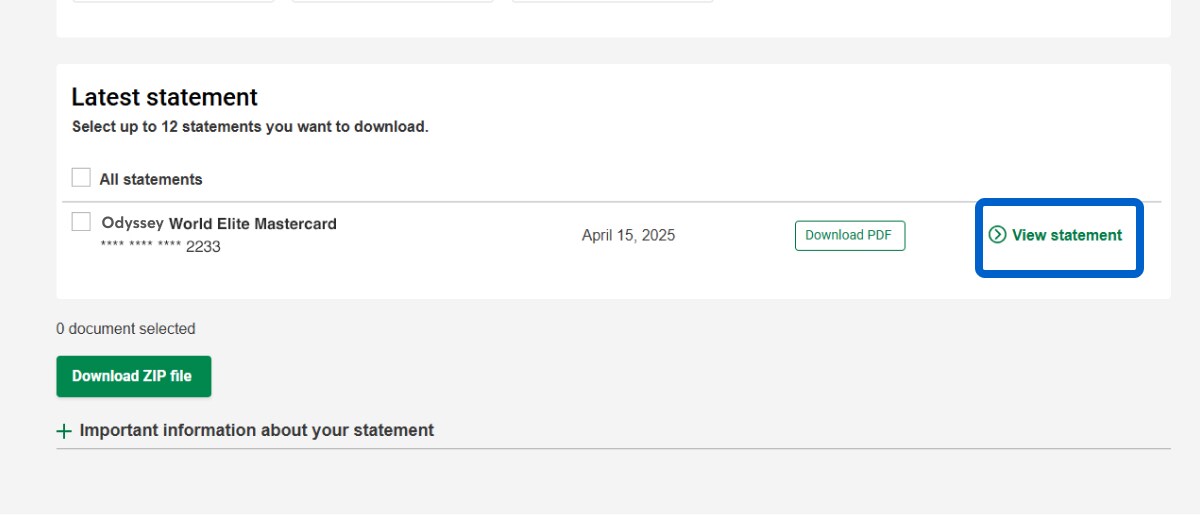The image size is (1200, 515).
Task: Click the masked card number ending 2233
Action: coord(160,246)
